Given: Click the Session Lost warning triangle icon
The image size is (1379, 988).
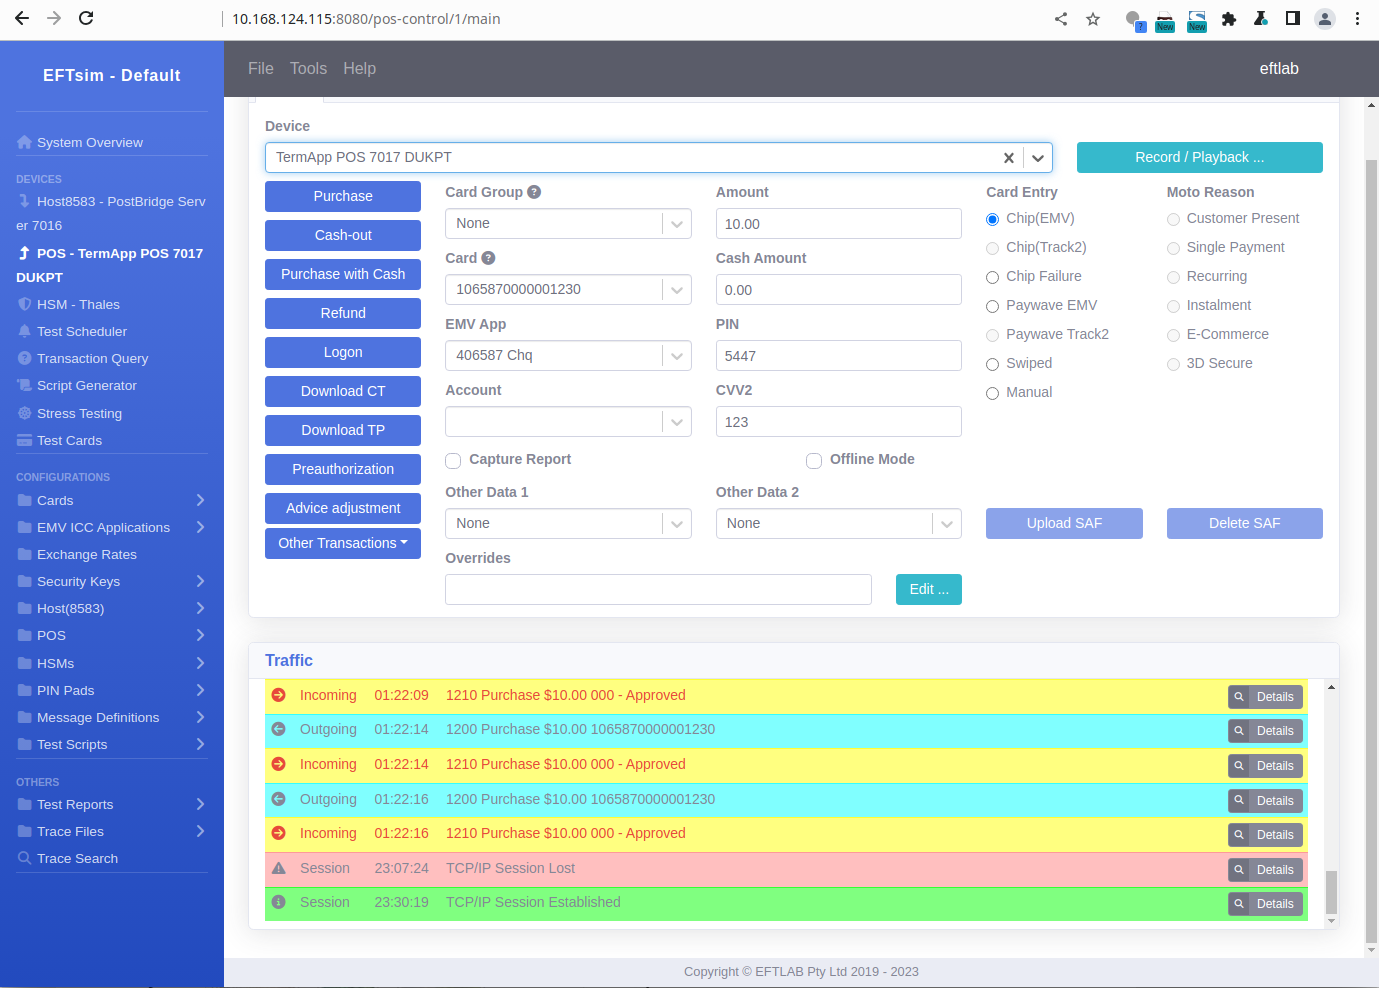Looking at the screenshot, I should pos(279,868).
